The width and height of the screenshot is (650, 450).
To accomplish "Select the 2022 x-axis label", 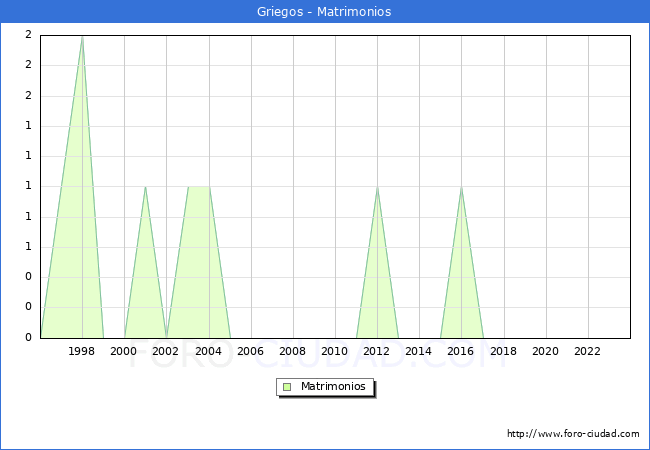I will [587, 352].
